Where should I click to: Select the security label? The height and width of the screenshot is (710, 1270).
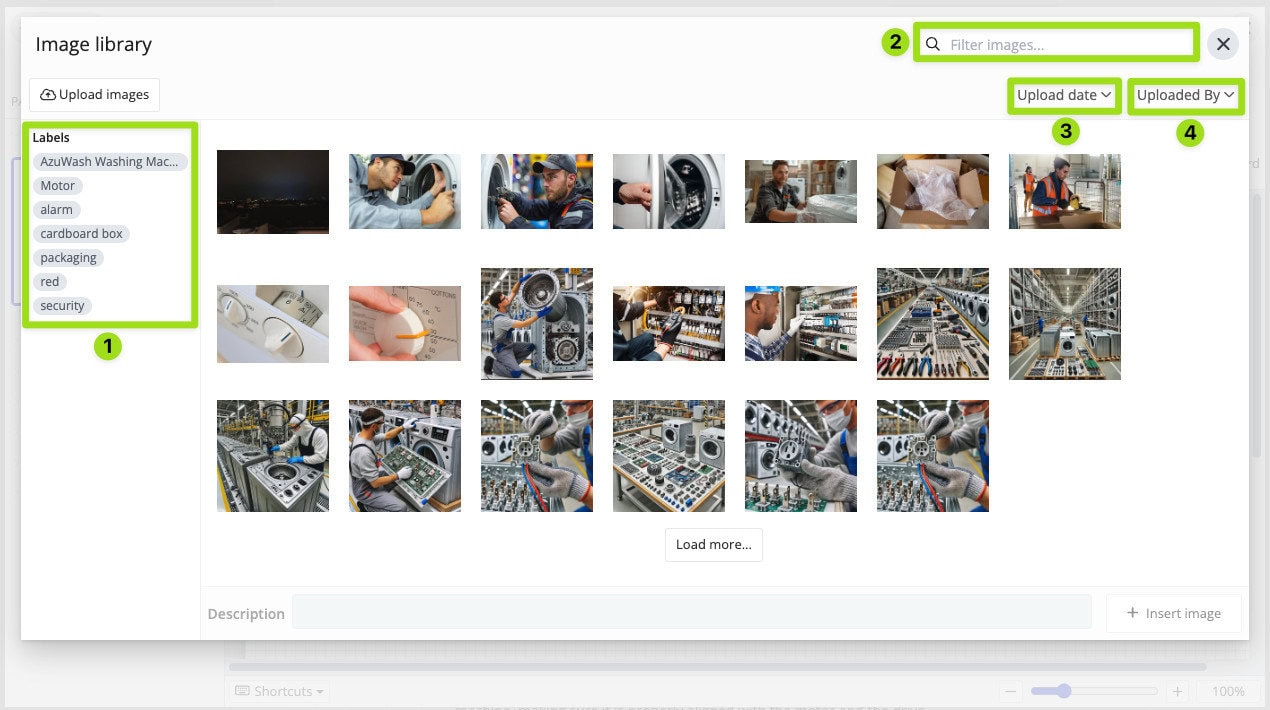(62, 305)
